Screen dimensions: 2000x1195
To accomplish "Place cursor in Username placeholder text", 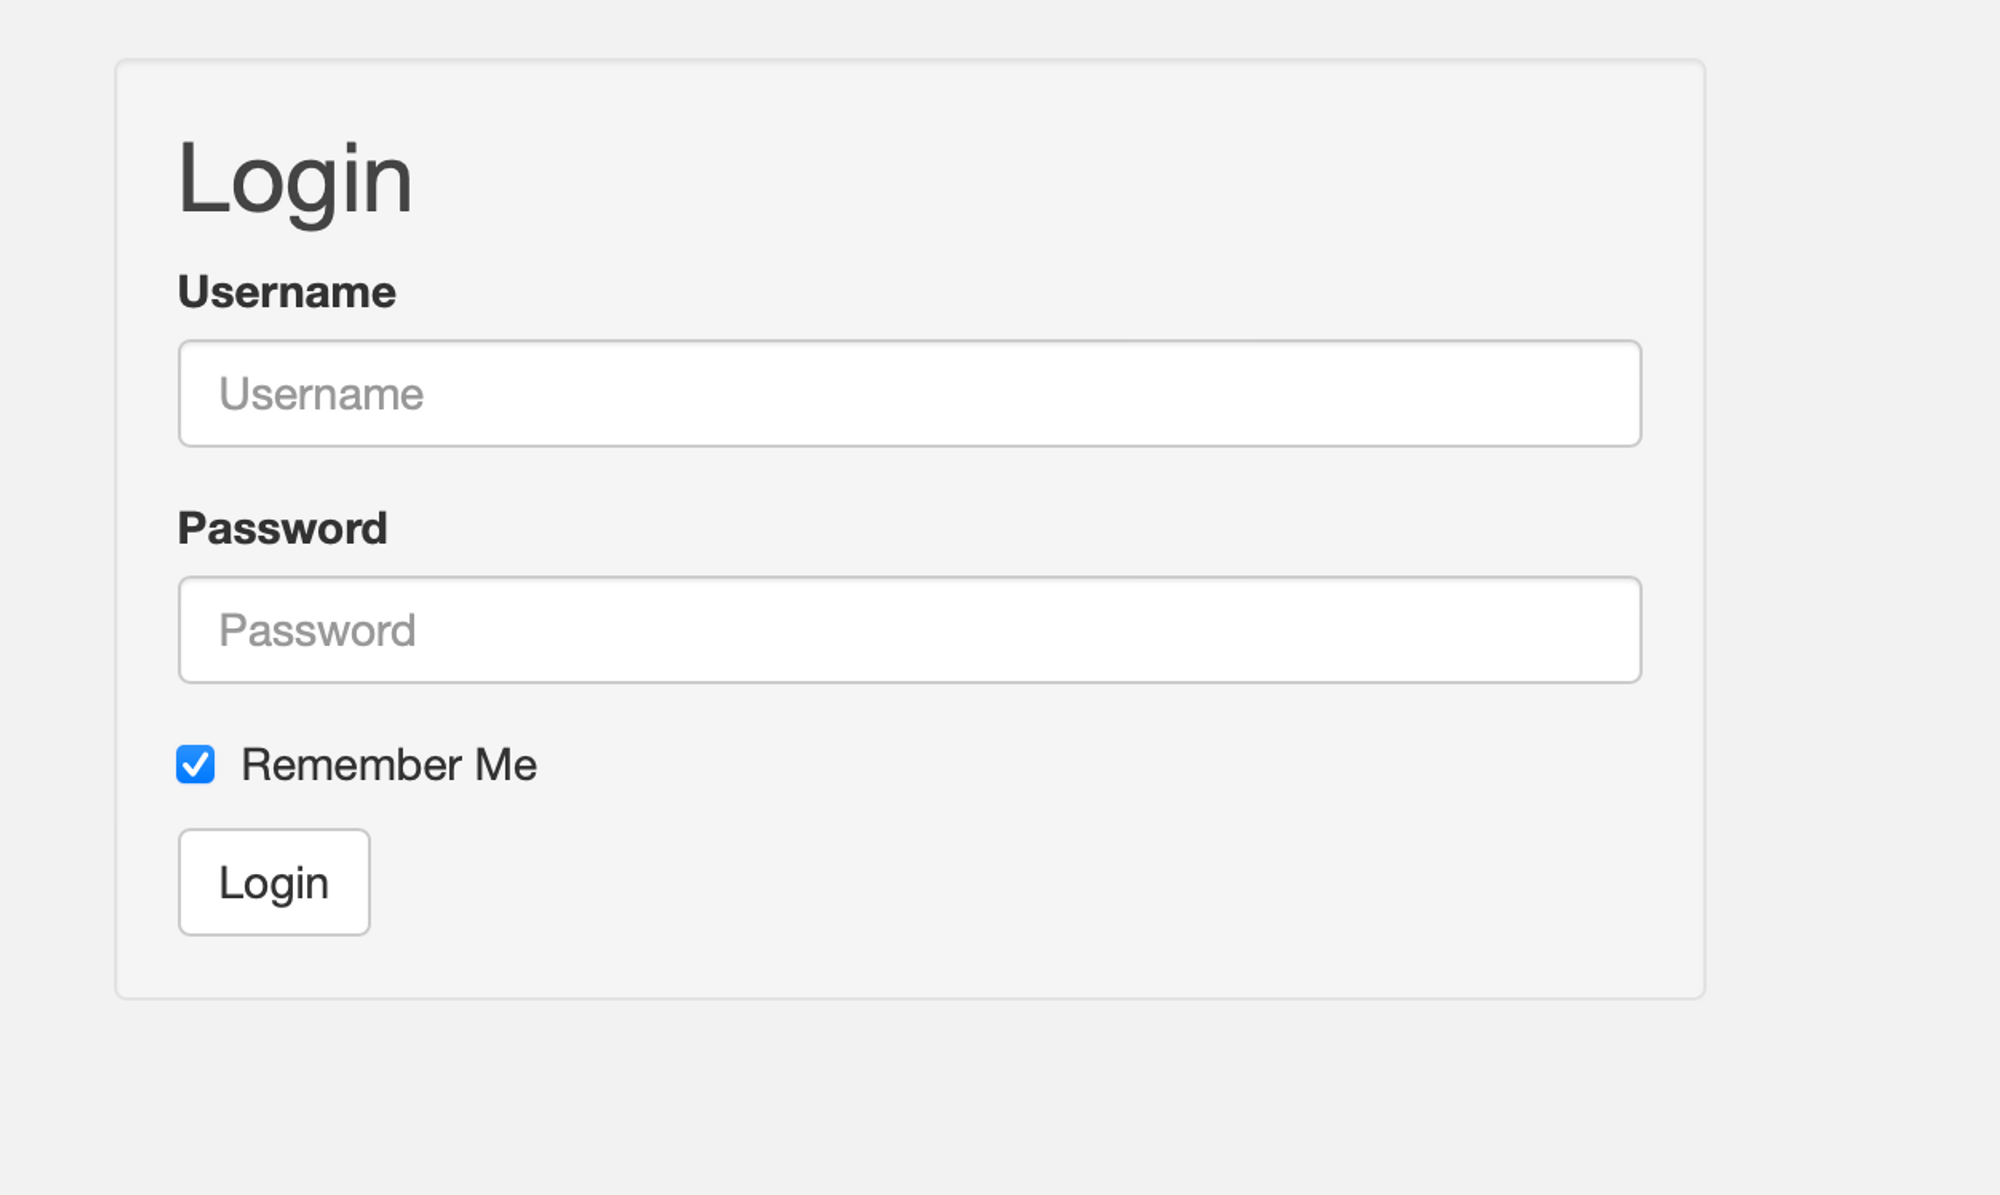I will point(321,394).
